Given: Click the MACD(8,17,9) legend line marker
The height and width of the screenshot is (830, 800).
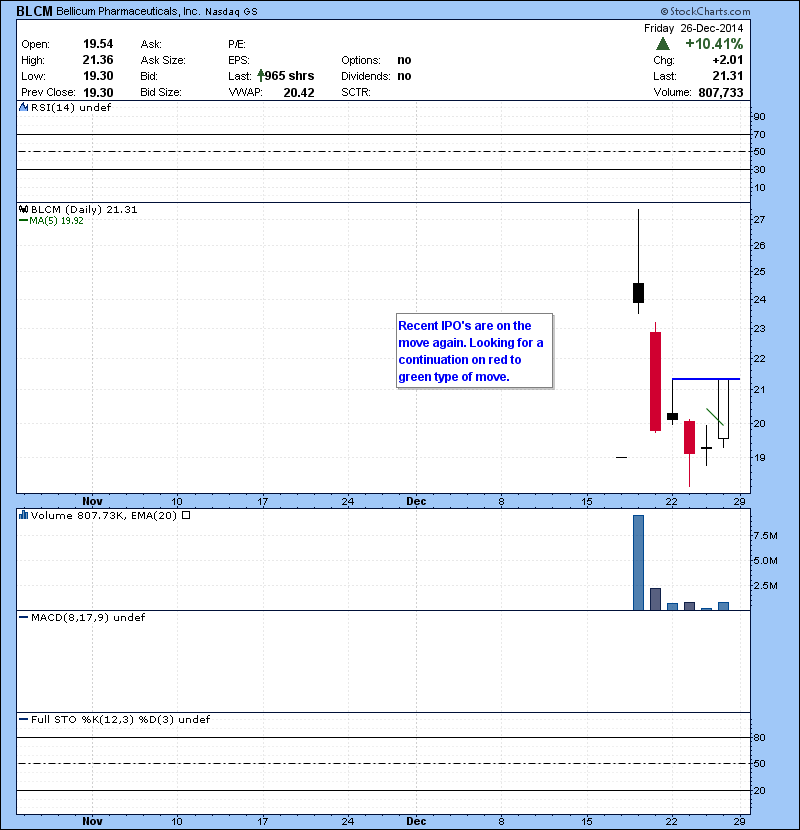Looking at the screenshot, I should 24,618.
